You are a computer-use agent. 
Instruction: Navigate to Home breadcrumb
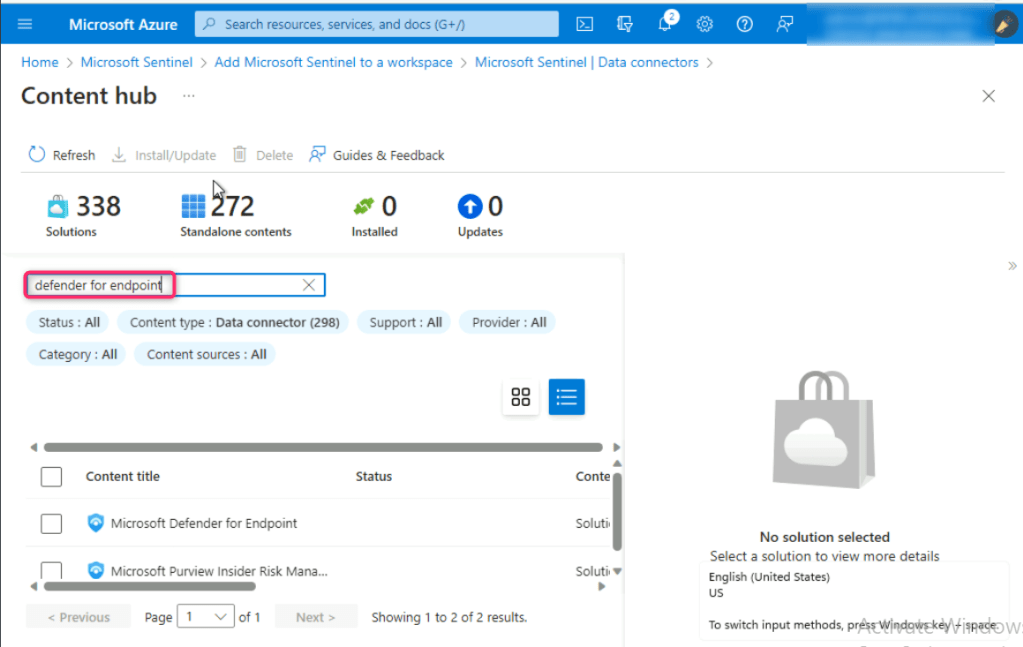[x=40, y=62]
